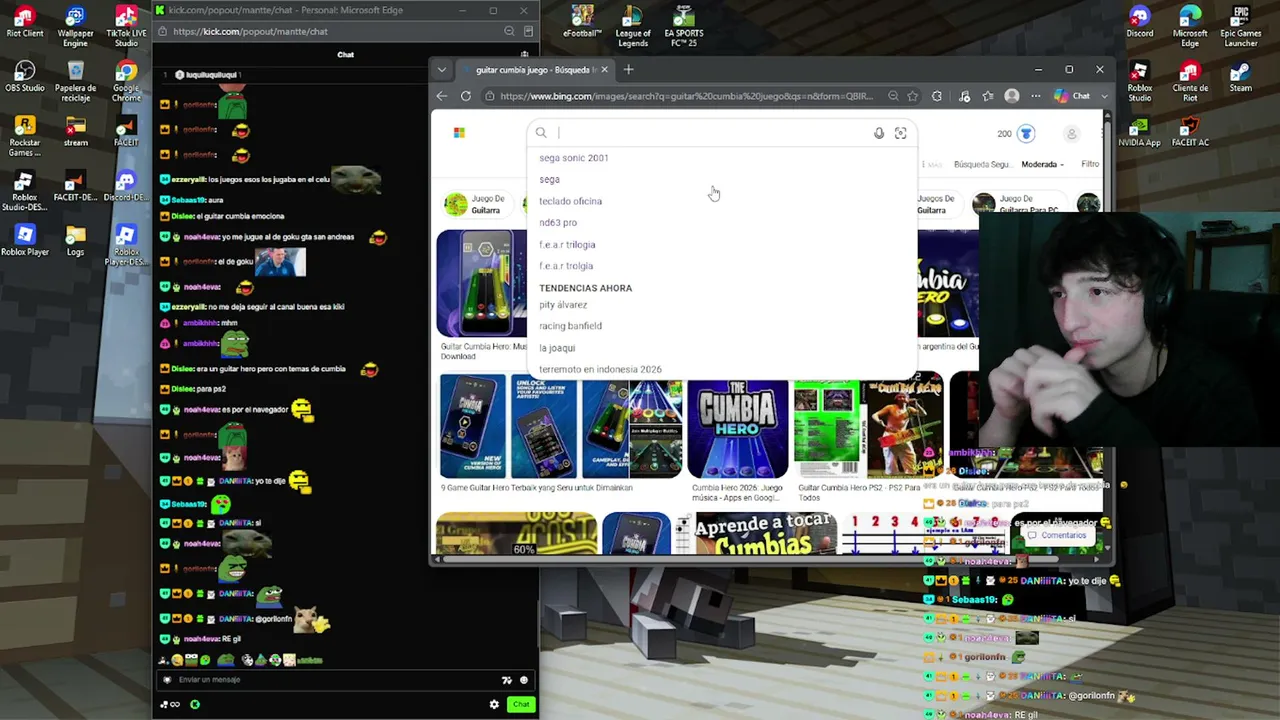This screenshot has height=720, width=1280.
Task: Open NVIDIA App desktop shortcut
Action: point(1140,132)
